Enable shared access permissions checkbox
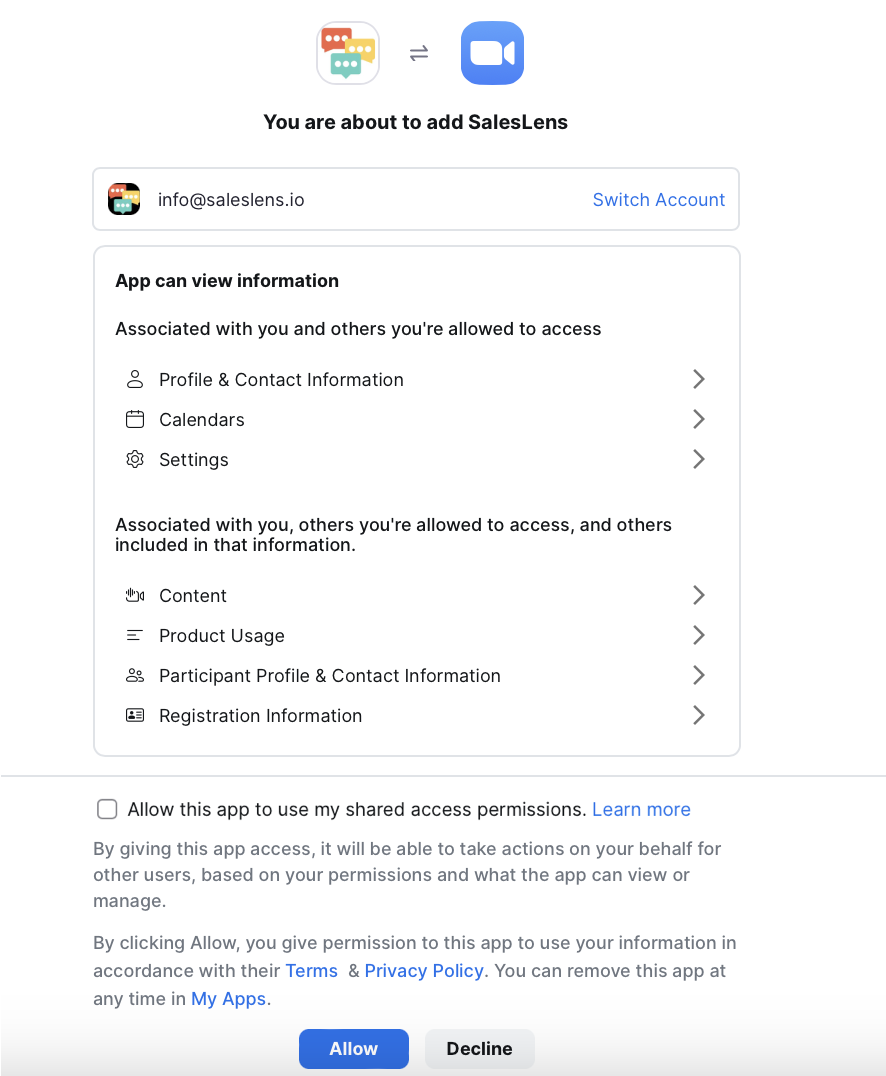 click(x=107, y=809)
